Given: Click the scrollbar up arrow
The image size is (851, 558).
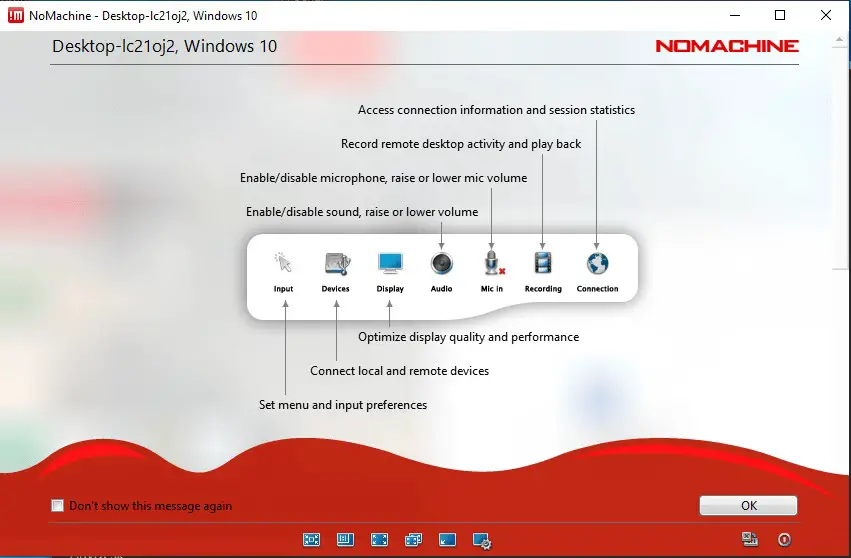Looking at the screenshot, I should [x=840, y=40].
